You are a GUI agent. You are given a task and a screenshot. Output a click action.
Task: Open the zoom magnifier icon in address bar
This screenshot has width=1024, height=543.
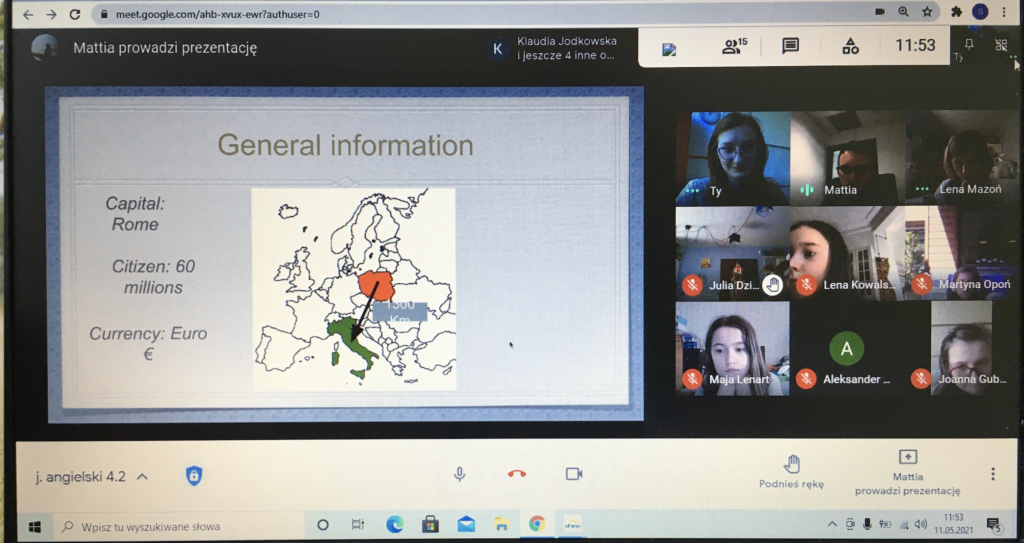pos(903,12)
